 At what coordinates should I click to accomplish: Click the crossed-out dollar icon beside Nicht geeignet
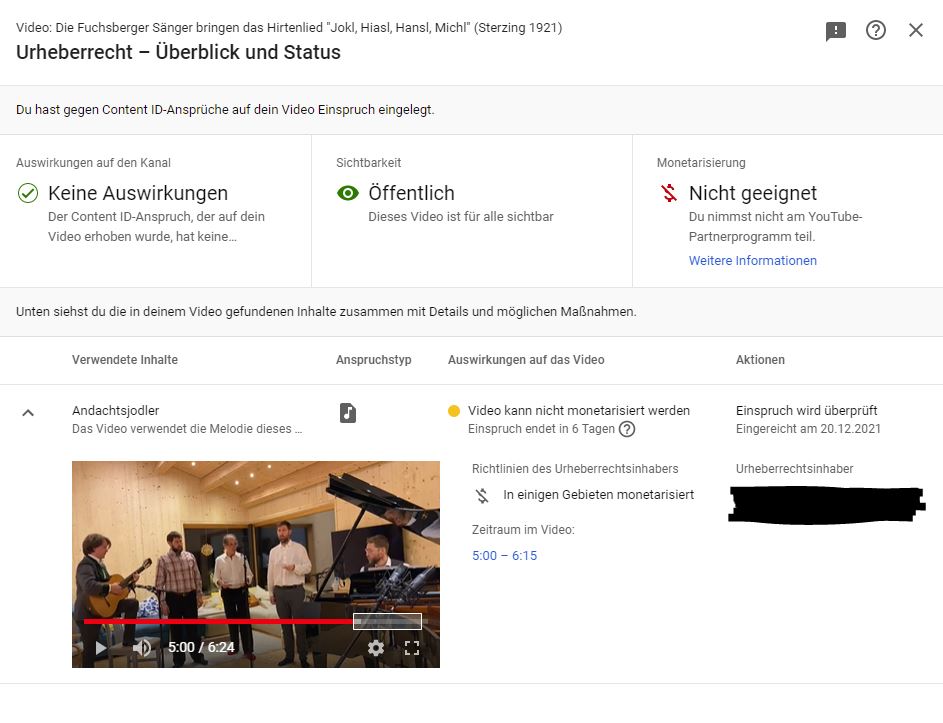(x=669, y=193)
